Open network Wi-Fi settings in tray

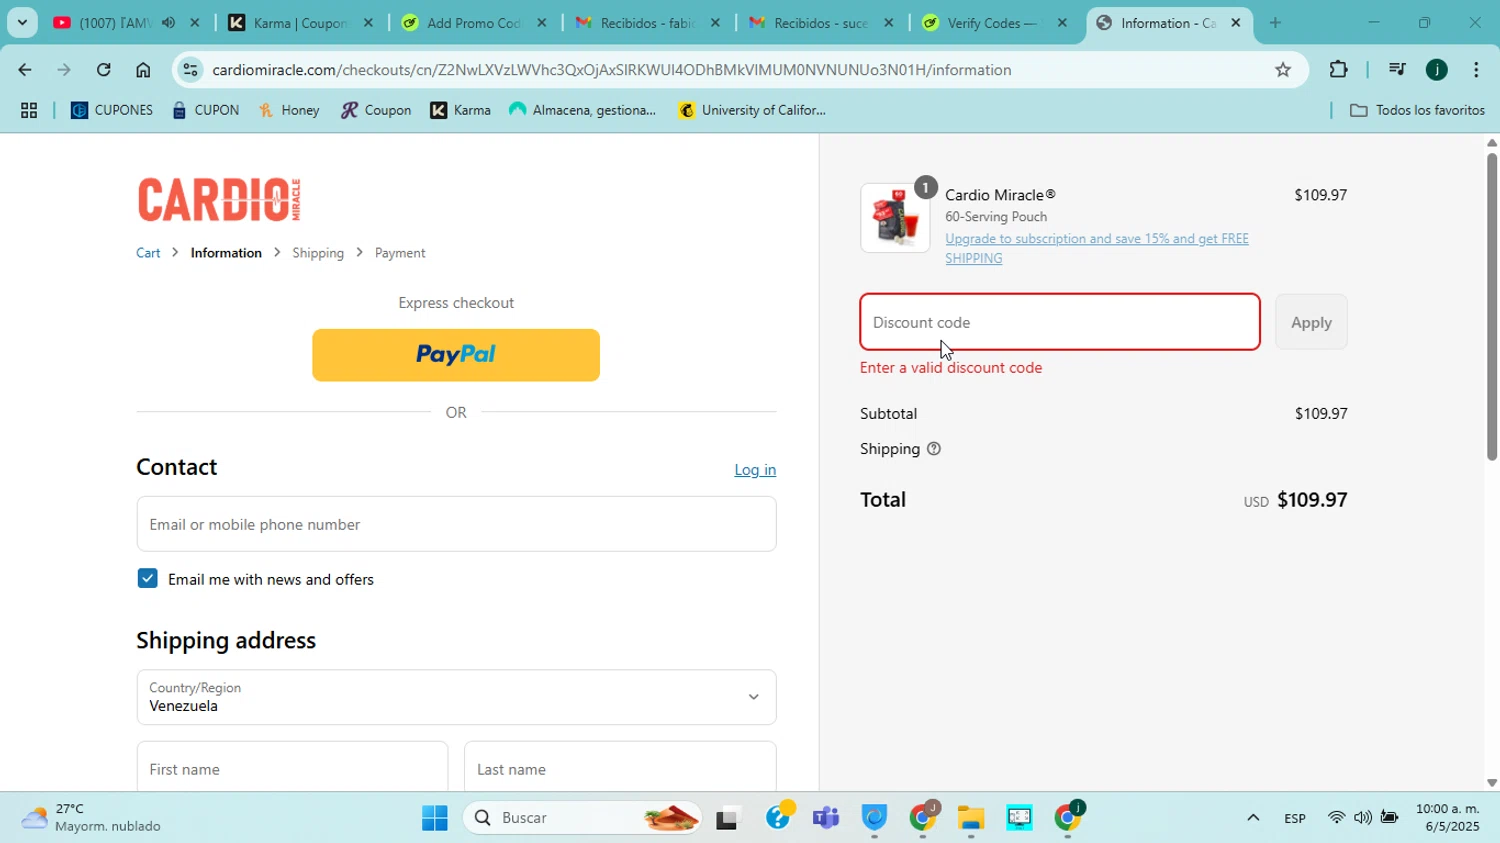[x=1336, y=819]
